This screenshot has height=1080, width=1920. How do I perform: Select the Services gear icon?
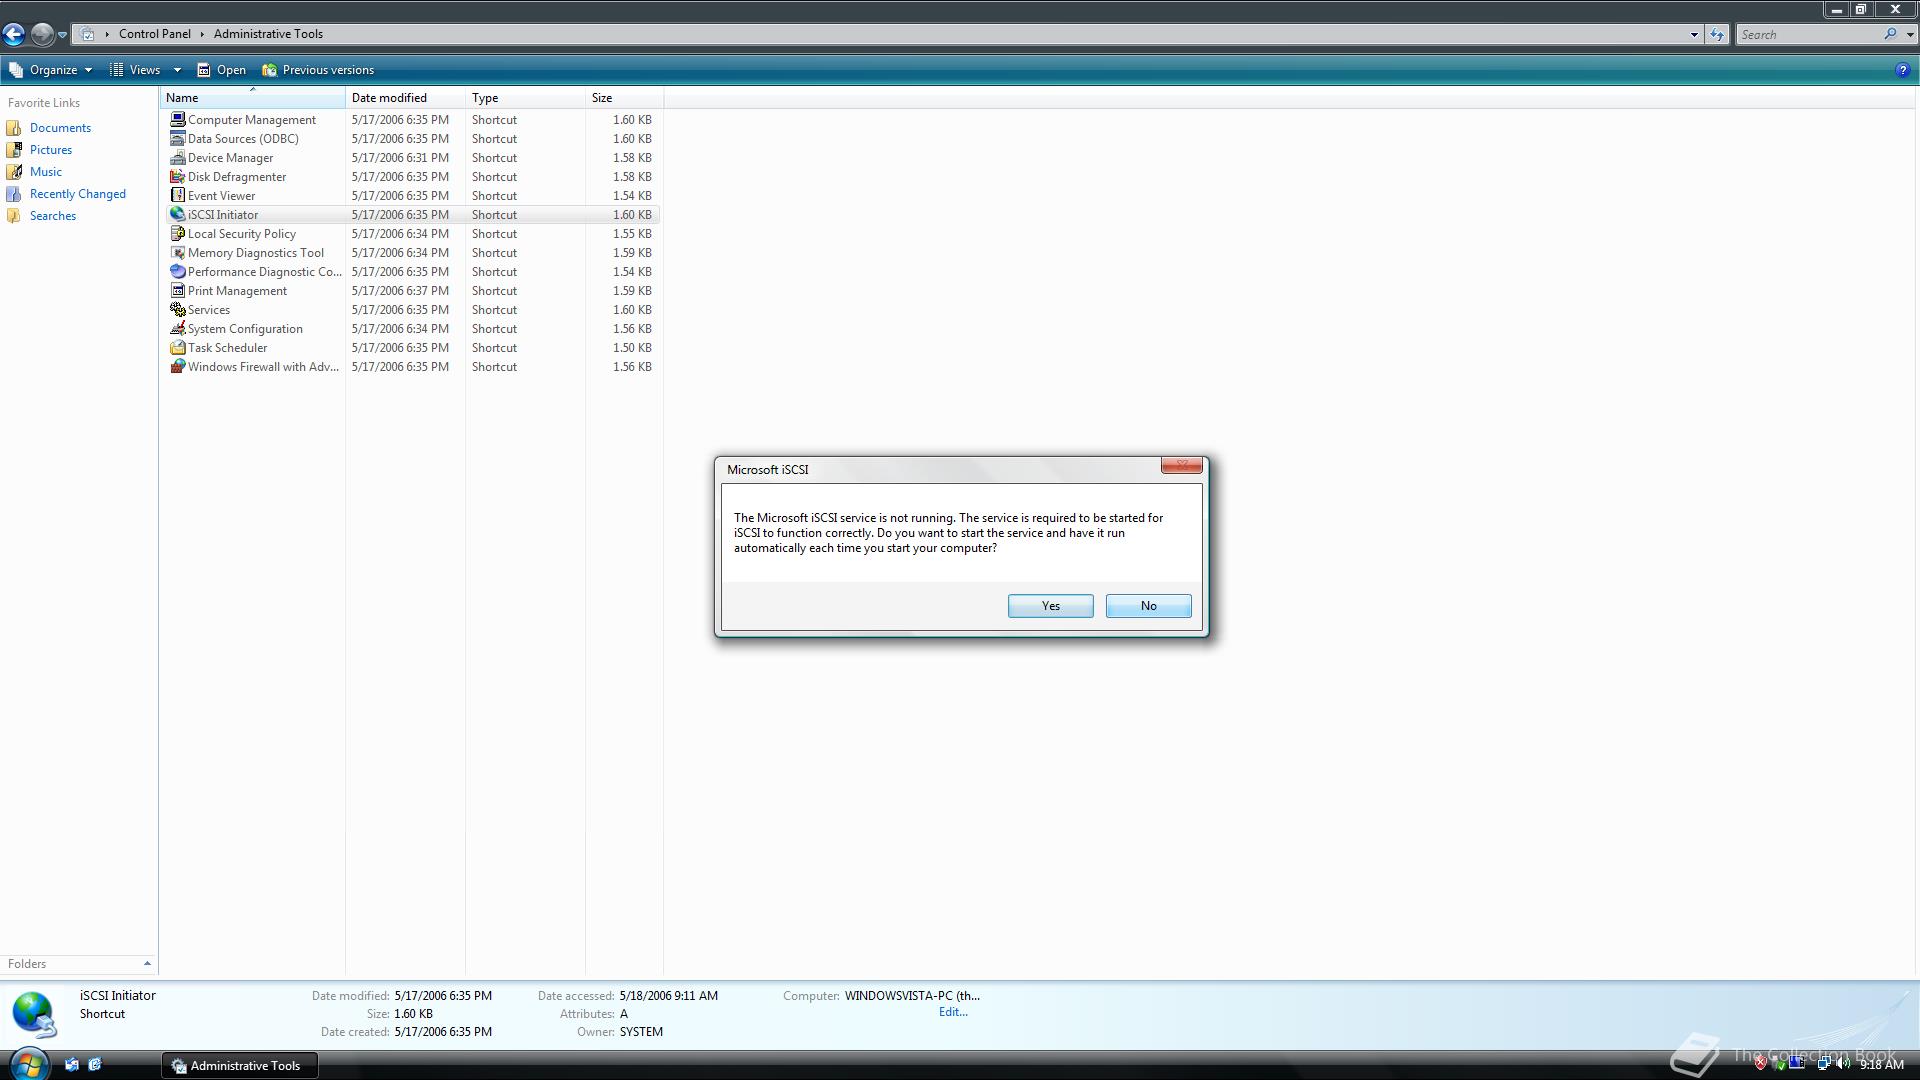coord(177,309)
